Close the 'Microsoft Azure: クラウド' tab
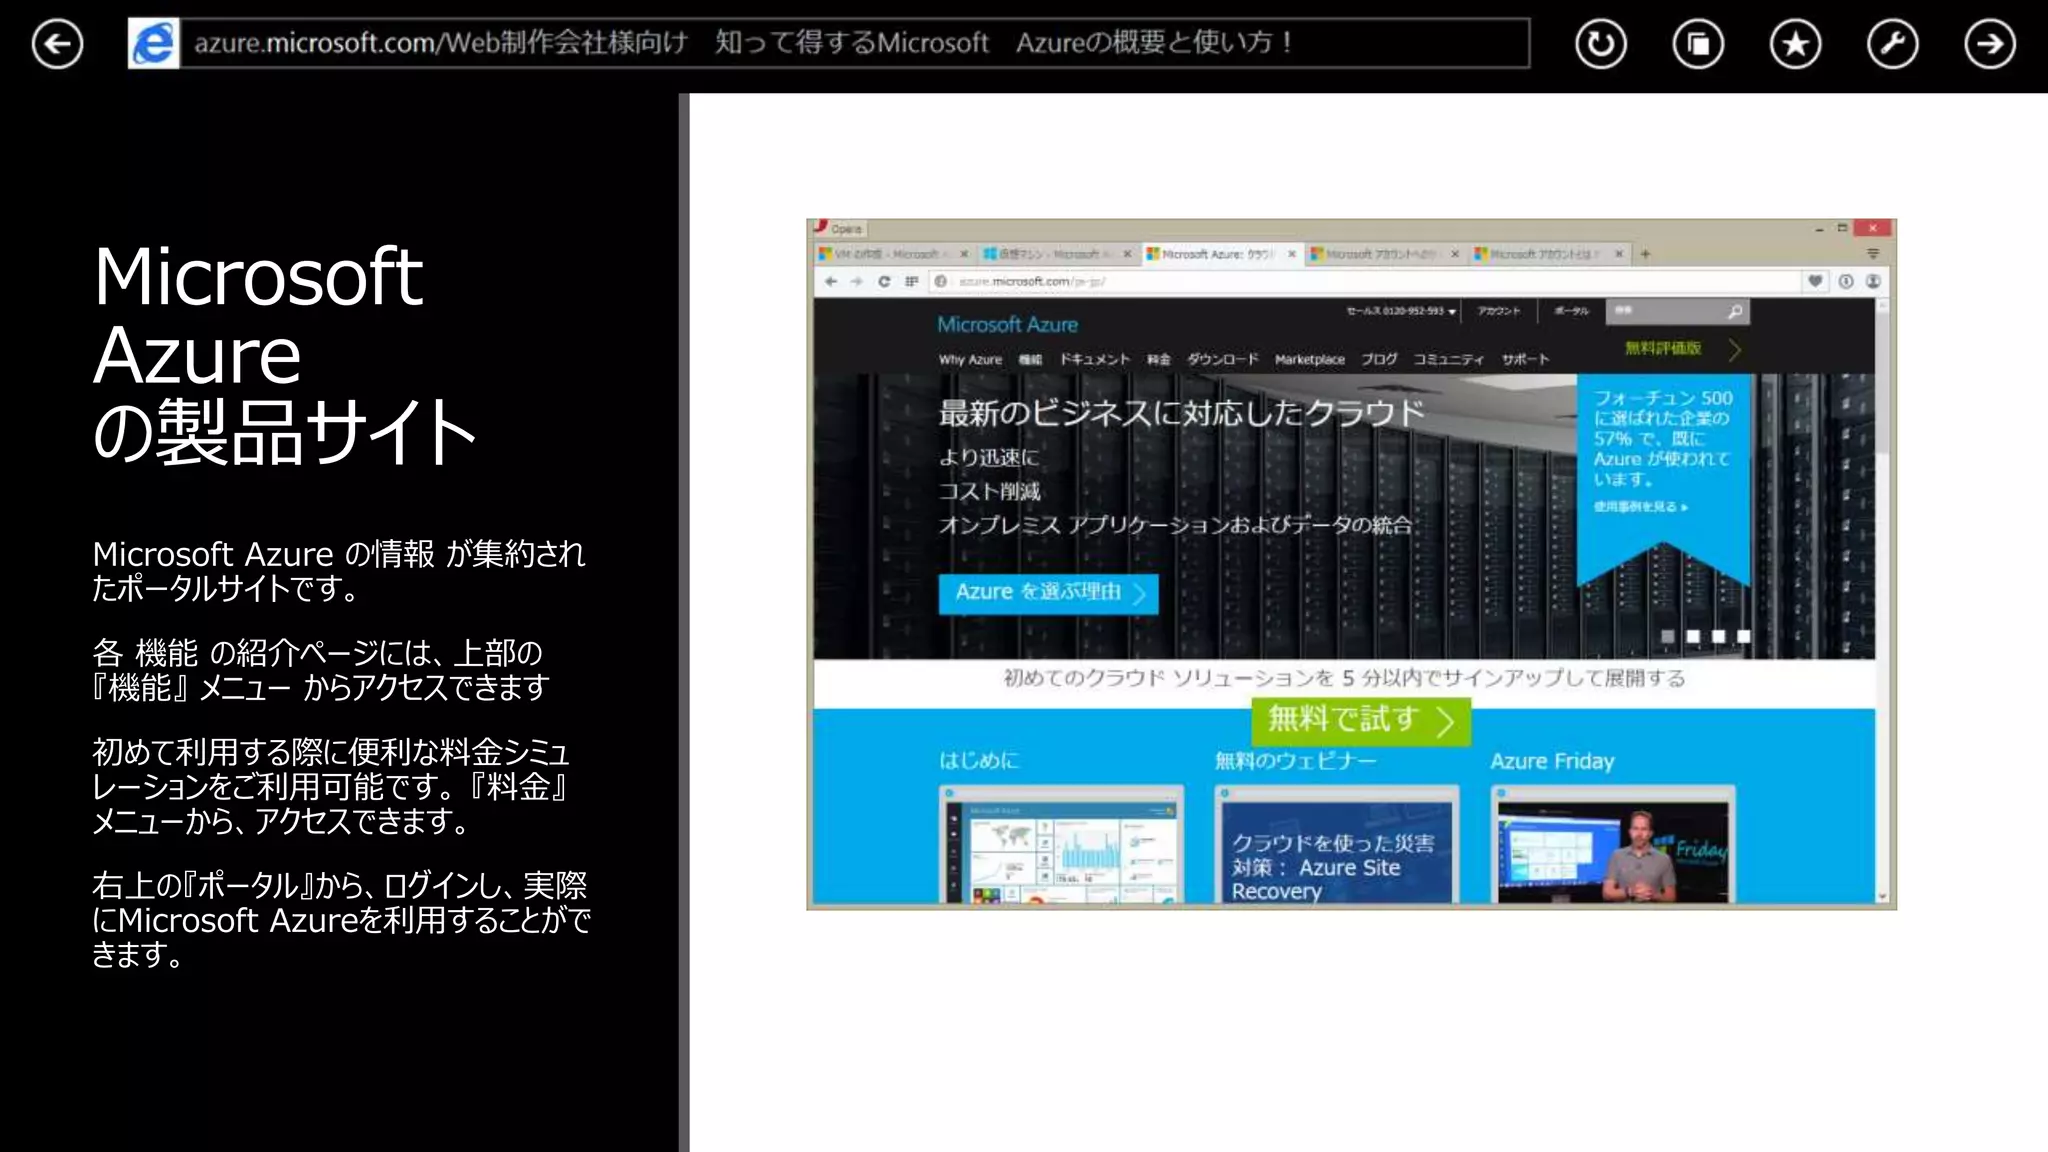Viewport: 2048px width, 1152px height. [1292, 254]
